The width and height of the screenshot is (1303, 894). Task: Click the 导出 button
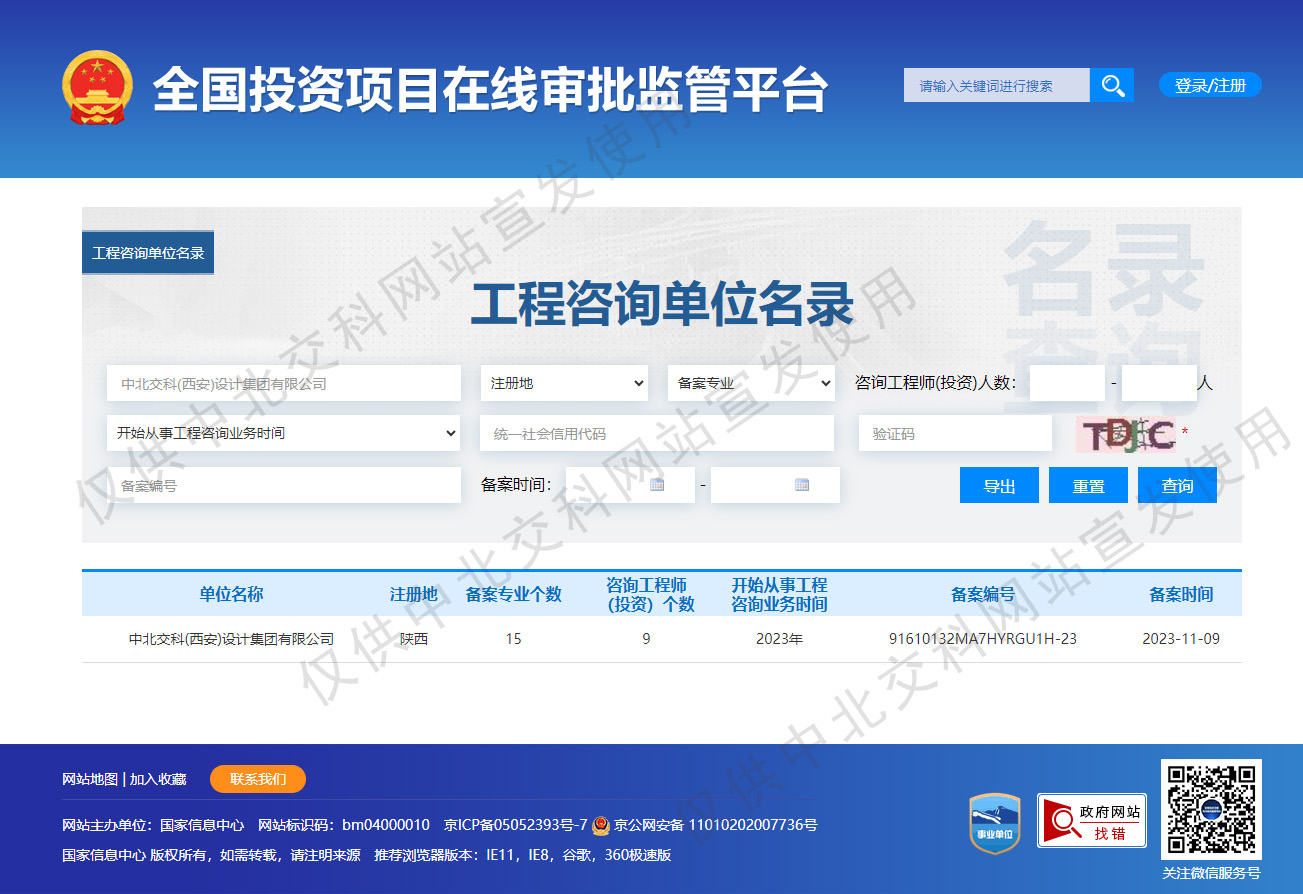[x=999, y=486]
